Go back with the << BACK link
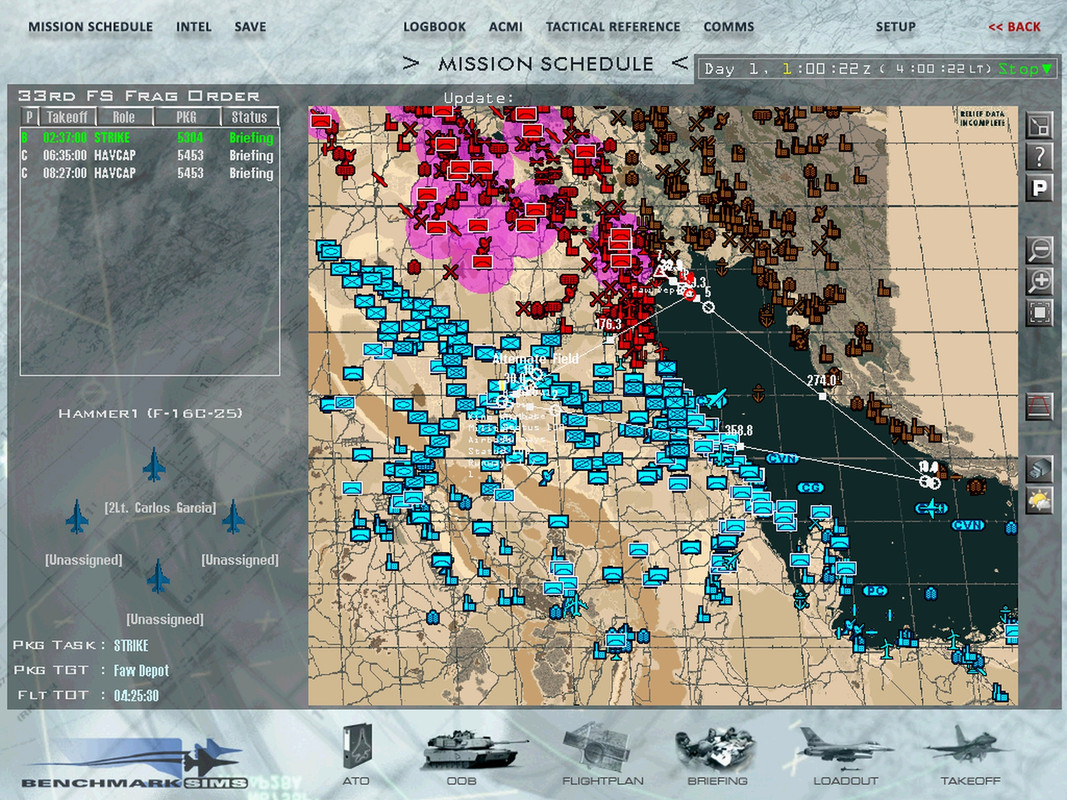 tap(1014, 27)
